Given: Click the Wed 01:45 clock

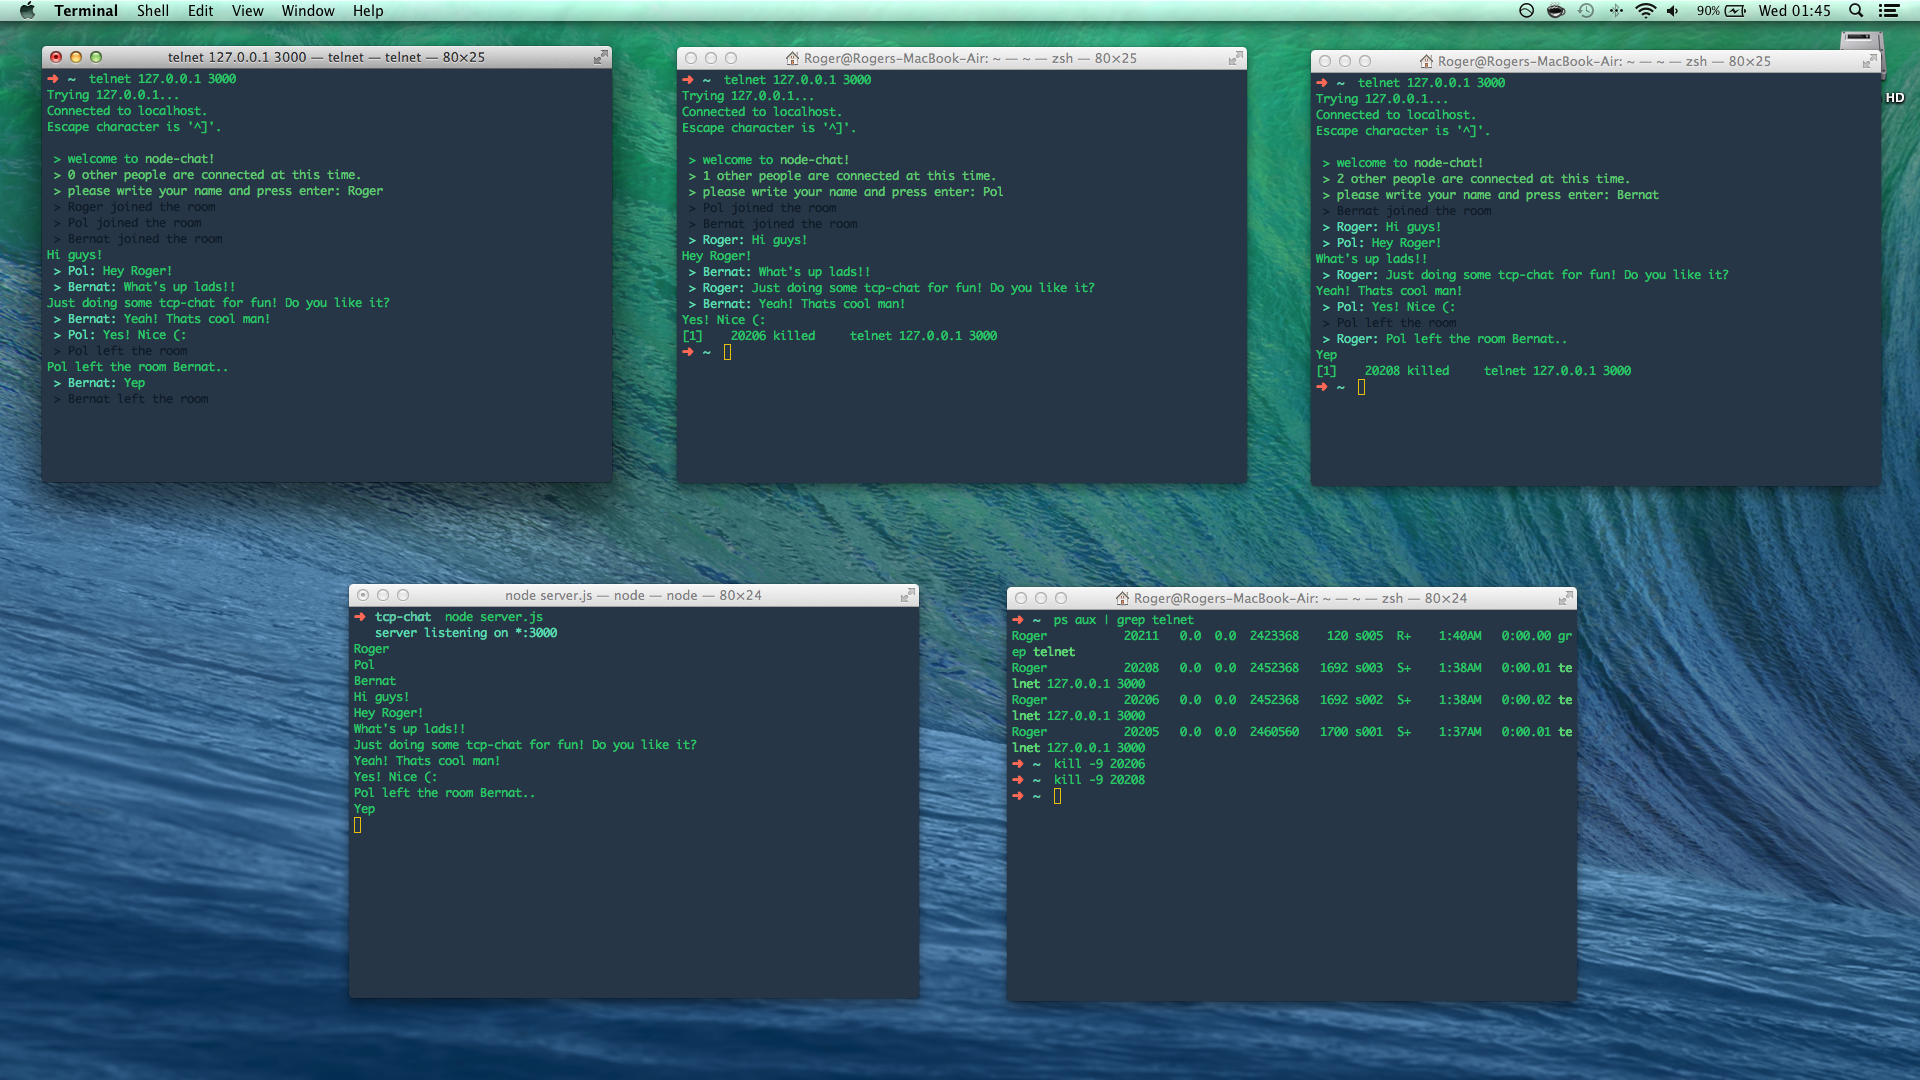Looking at the screenshot, I should click(x=1794, y=11).
